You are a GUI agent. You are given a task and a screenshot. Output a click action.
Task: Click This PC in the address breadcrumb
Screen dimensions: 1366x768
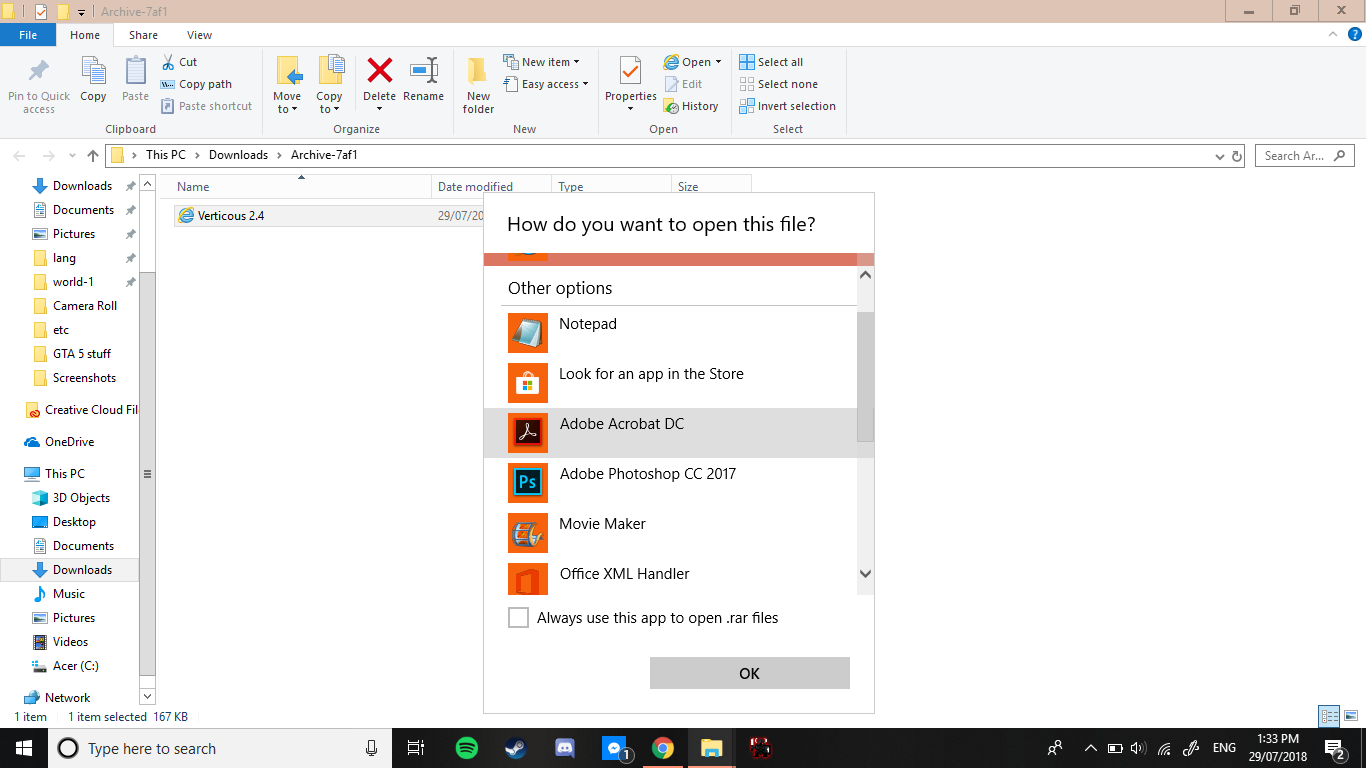pos(166,155)
